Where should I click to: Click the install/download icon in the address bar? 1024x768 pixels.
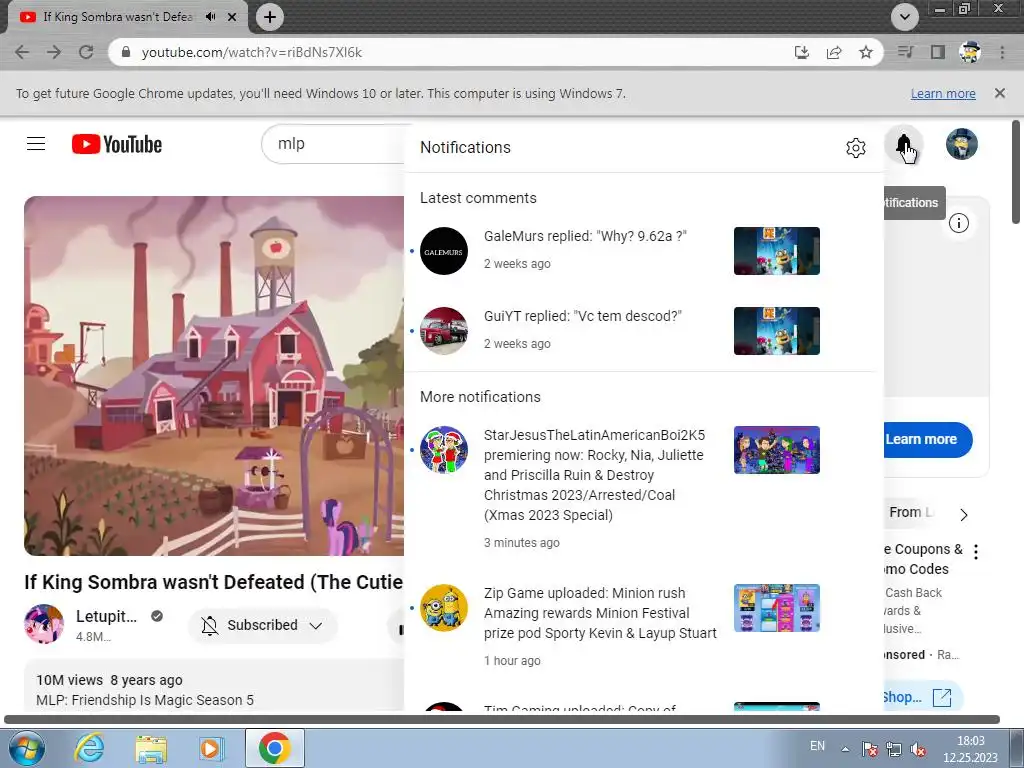(801, 52)
